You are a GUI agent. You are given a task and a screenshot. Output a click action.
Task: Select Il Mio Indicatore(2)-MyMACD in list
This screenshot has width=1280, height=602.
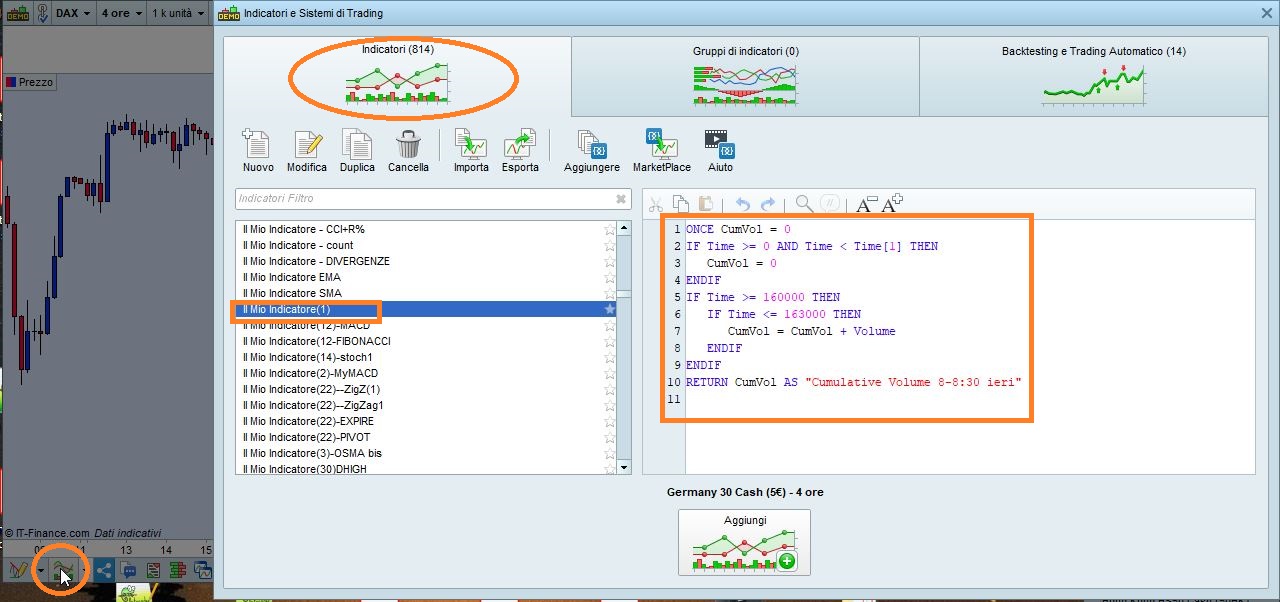click(x=426, y=374)
